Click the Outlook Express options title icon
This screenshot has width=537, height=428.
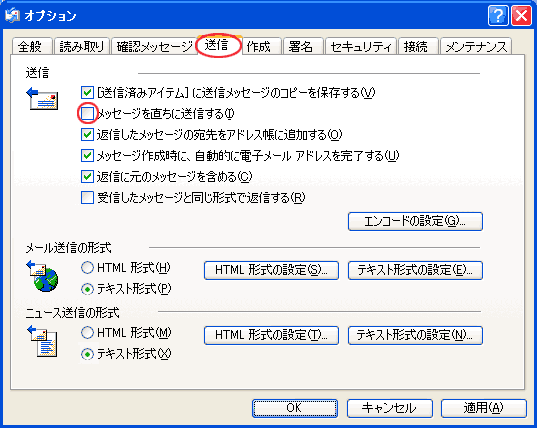[x=12, y=15]
